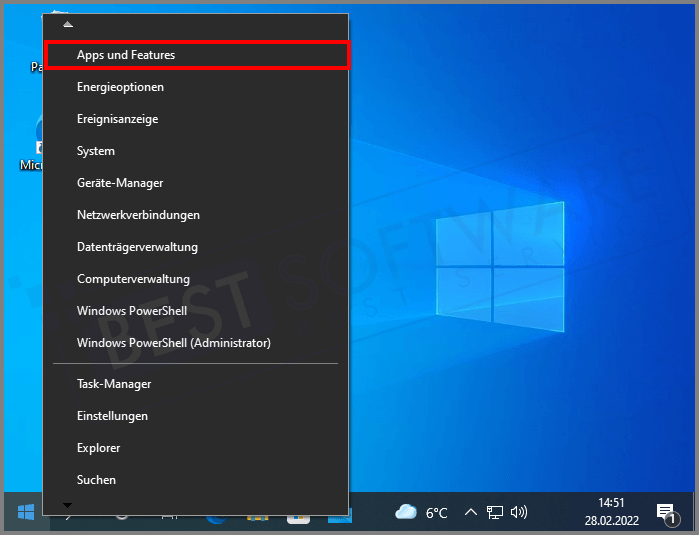700x536 pixels.
Task: Open the weather widget showing 6°C
Action: click(x=422, y=512)
